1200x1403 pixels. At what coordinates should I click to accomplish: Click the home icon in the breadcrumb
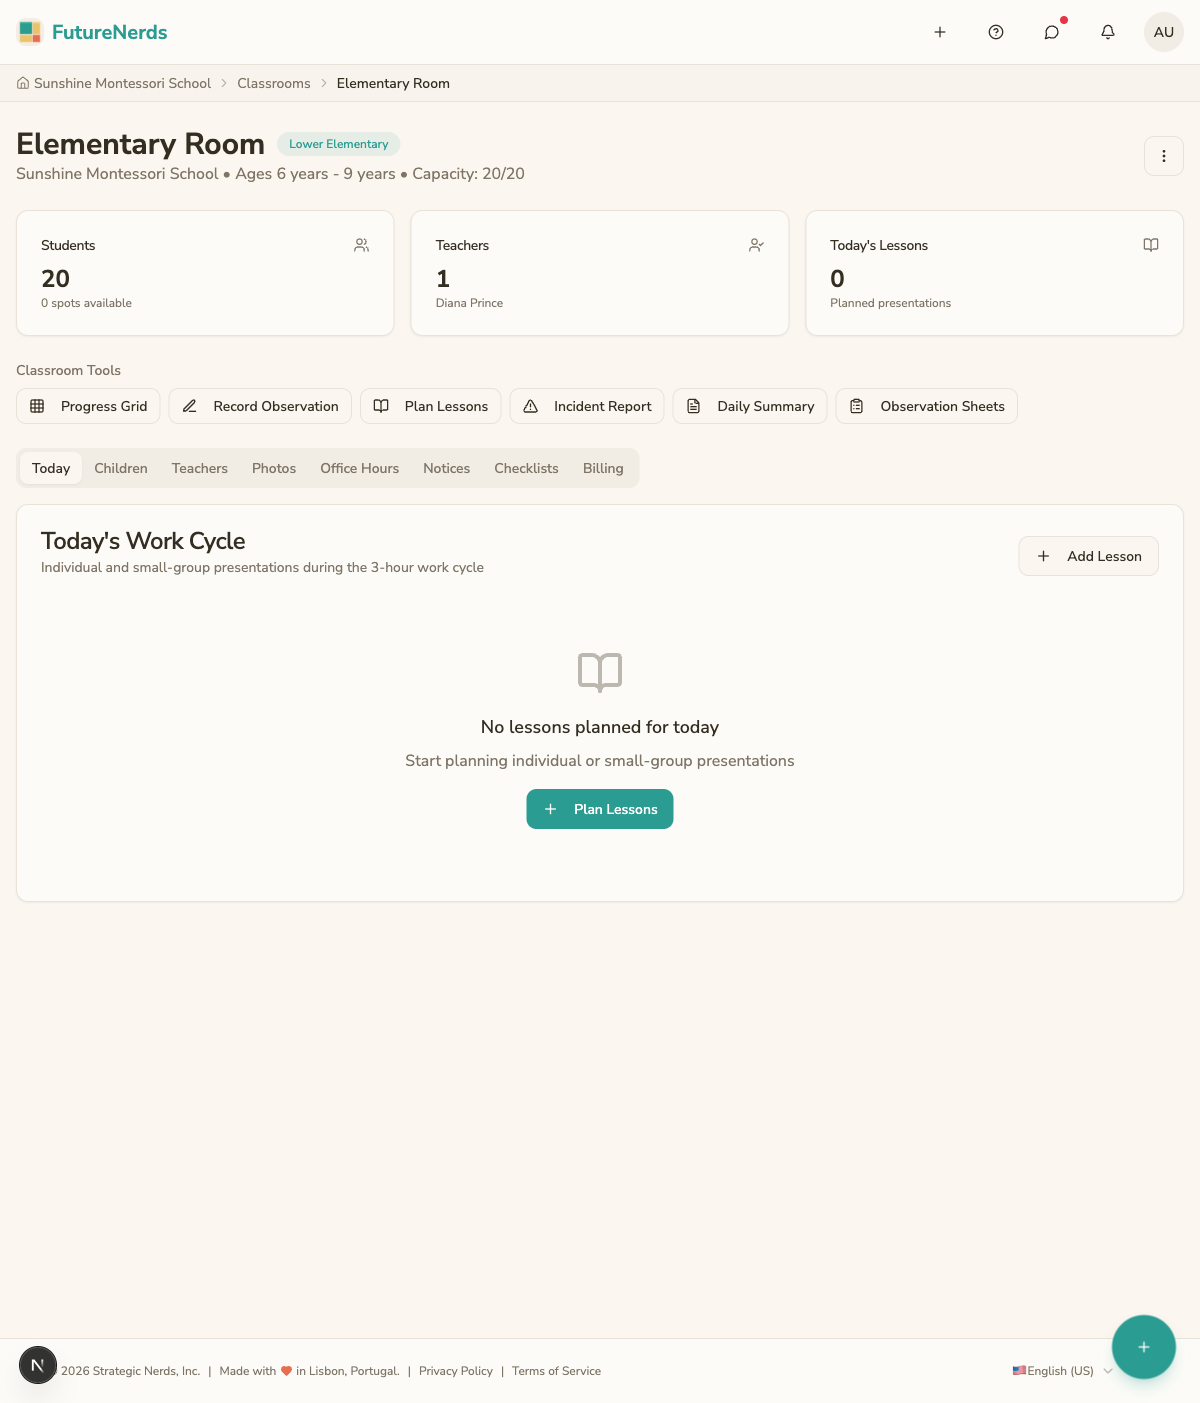pos(23,83)
